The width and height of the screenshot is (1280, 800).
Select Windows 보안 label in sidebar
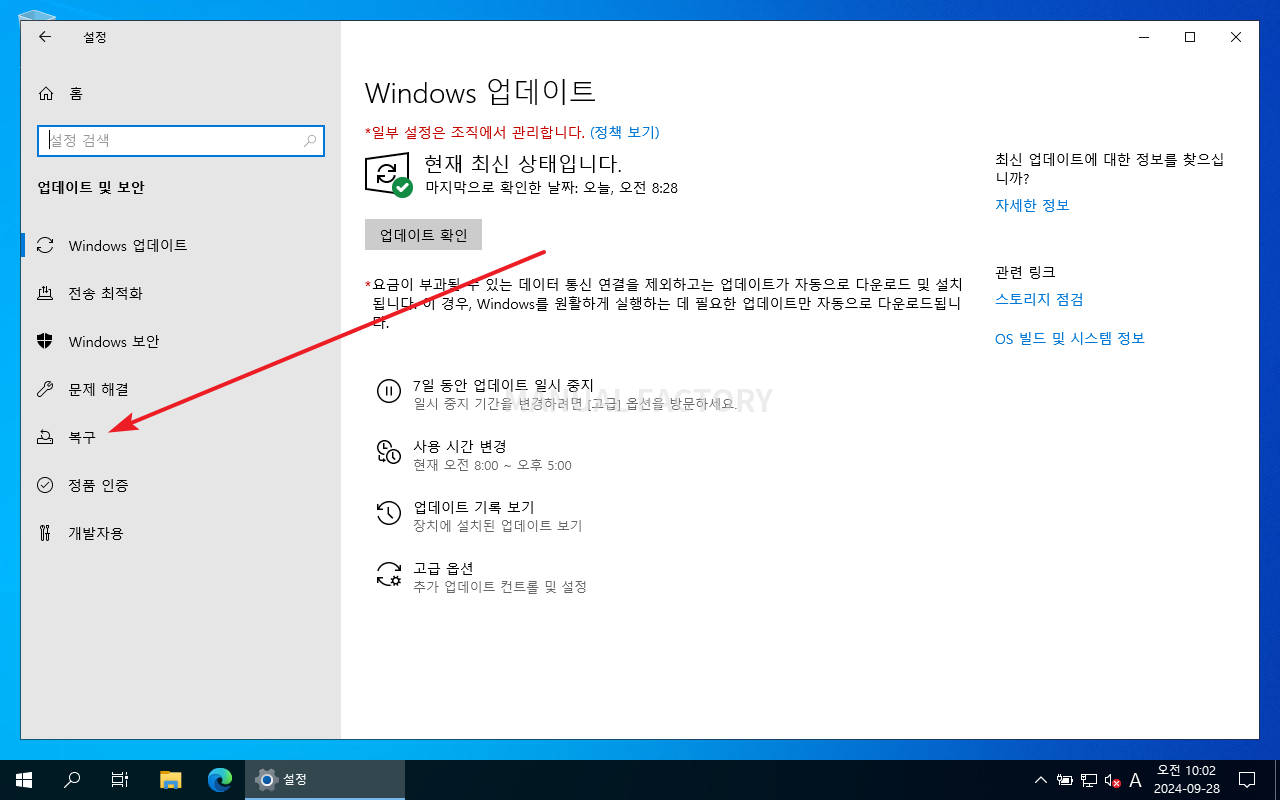114,341
